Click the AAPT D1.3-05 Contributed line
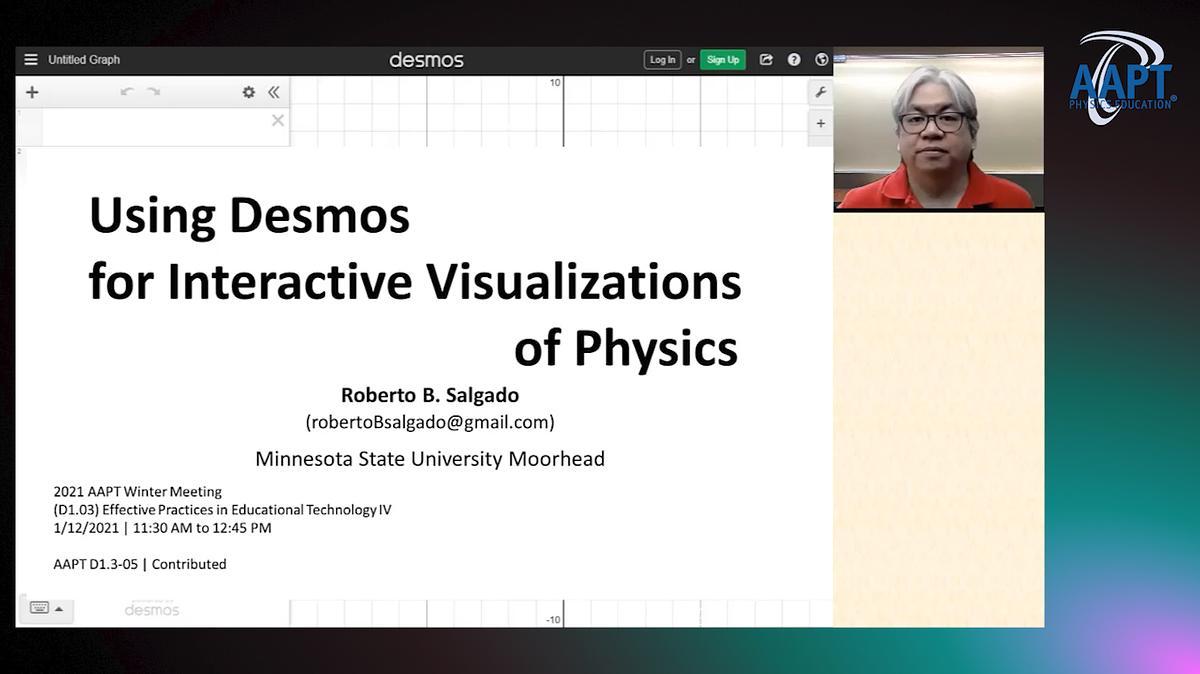 [140, 564]
